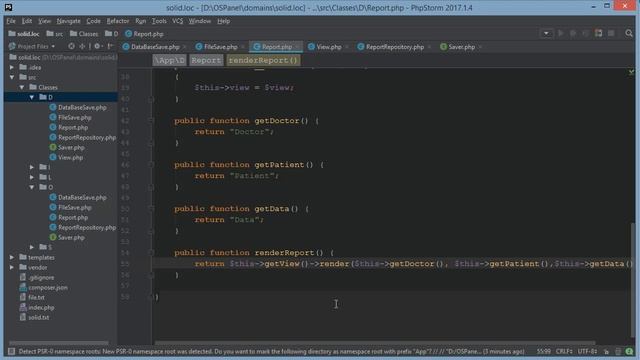Expand the .idea folder arrow
Image resolution: width=640 pixels, height=360 pixels.
coord(12,67)
